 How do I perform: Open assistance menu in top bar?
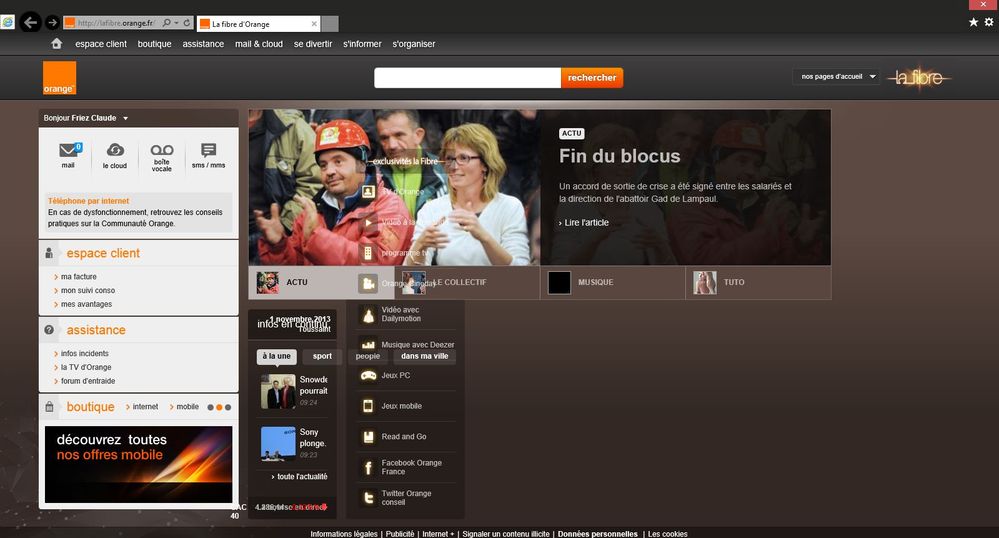203,43
